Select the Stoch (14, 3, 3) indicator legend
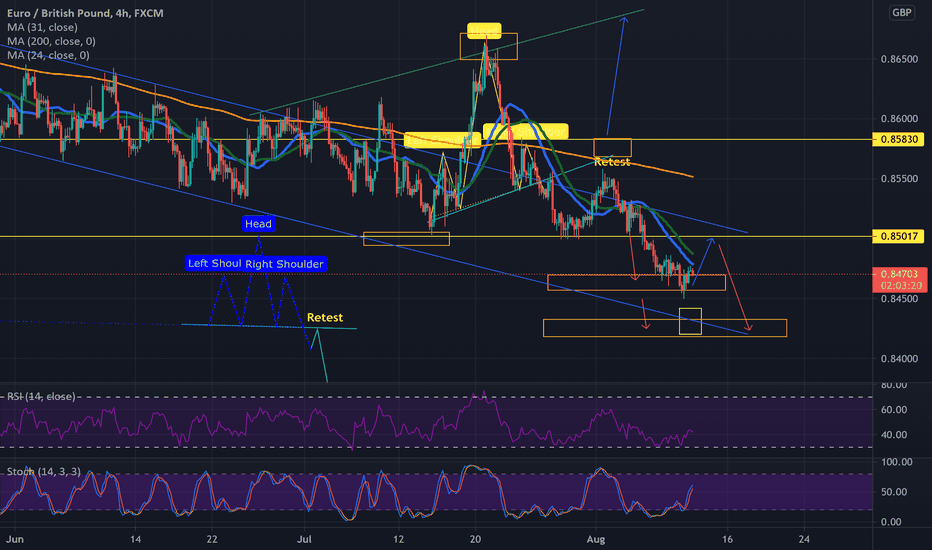 [x=44, y=472]
